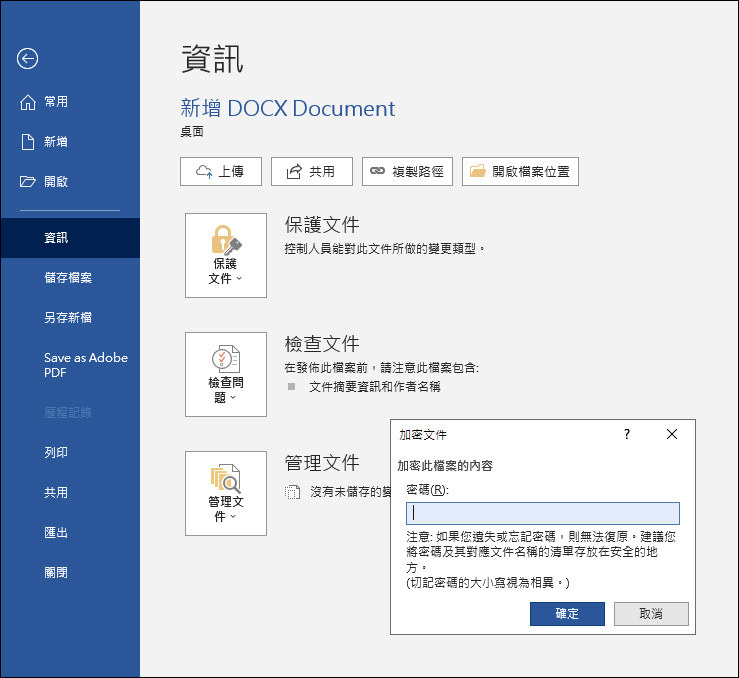Cancel encryption with 取消 button
This screenshot has height=678, width=739.
(651, 614)
